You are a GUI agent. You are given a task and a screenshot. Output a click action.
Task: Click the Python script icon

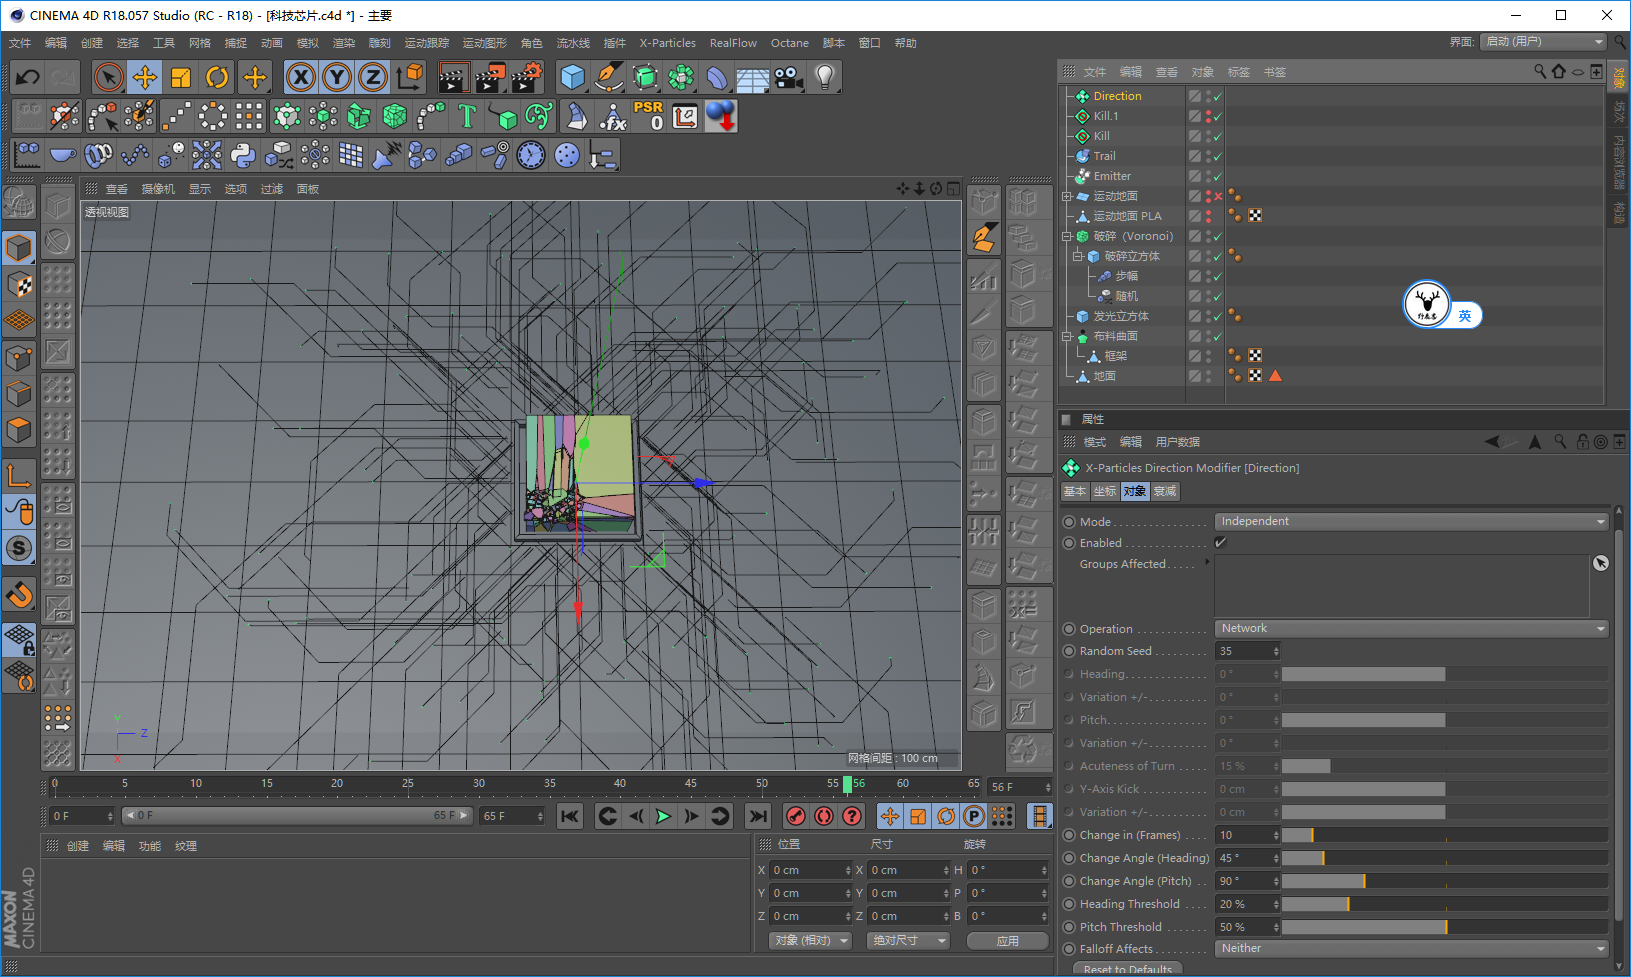click(x=243, y=155)
